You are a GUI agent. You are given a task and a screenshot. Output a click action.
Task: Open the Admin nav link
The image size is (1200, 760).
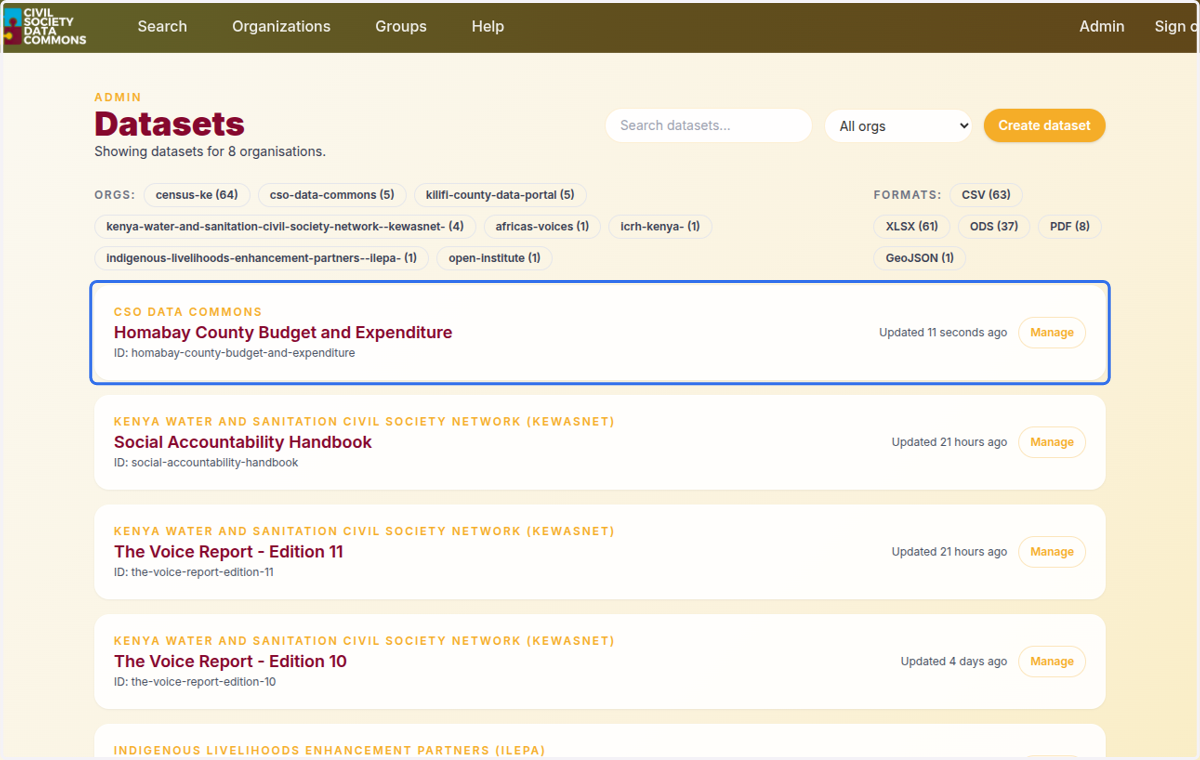pos(1102,27)
